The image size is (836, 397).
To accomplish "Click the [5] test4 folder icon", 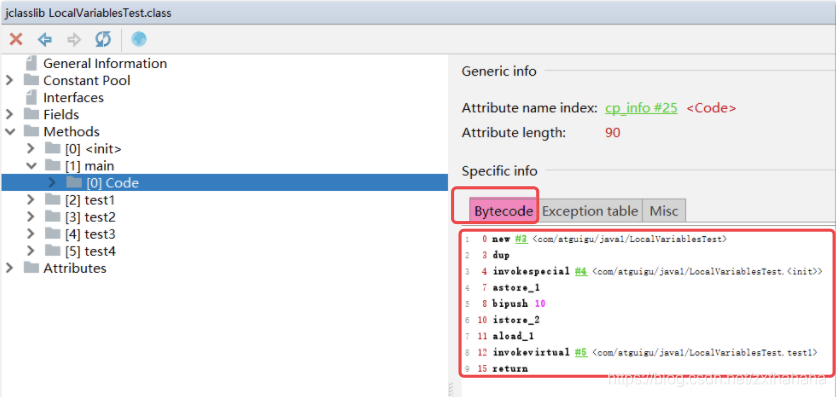I will pos(53,251).
